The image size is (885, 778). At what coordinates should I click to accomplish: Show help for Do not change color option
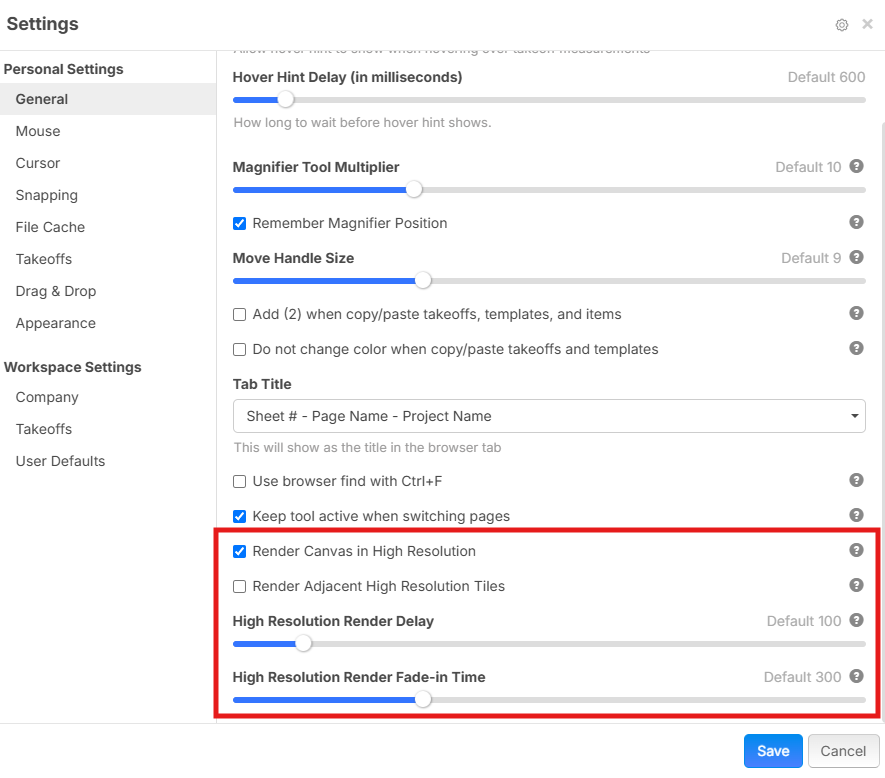[x=856, y=348]
